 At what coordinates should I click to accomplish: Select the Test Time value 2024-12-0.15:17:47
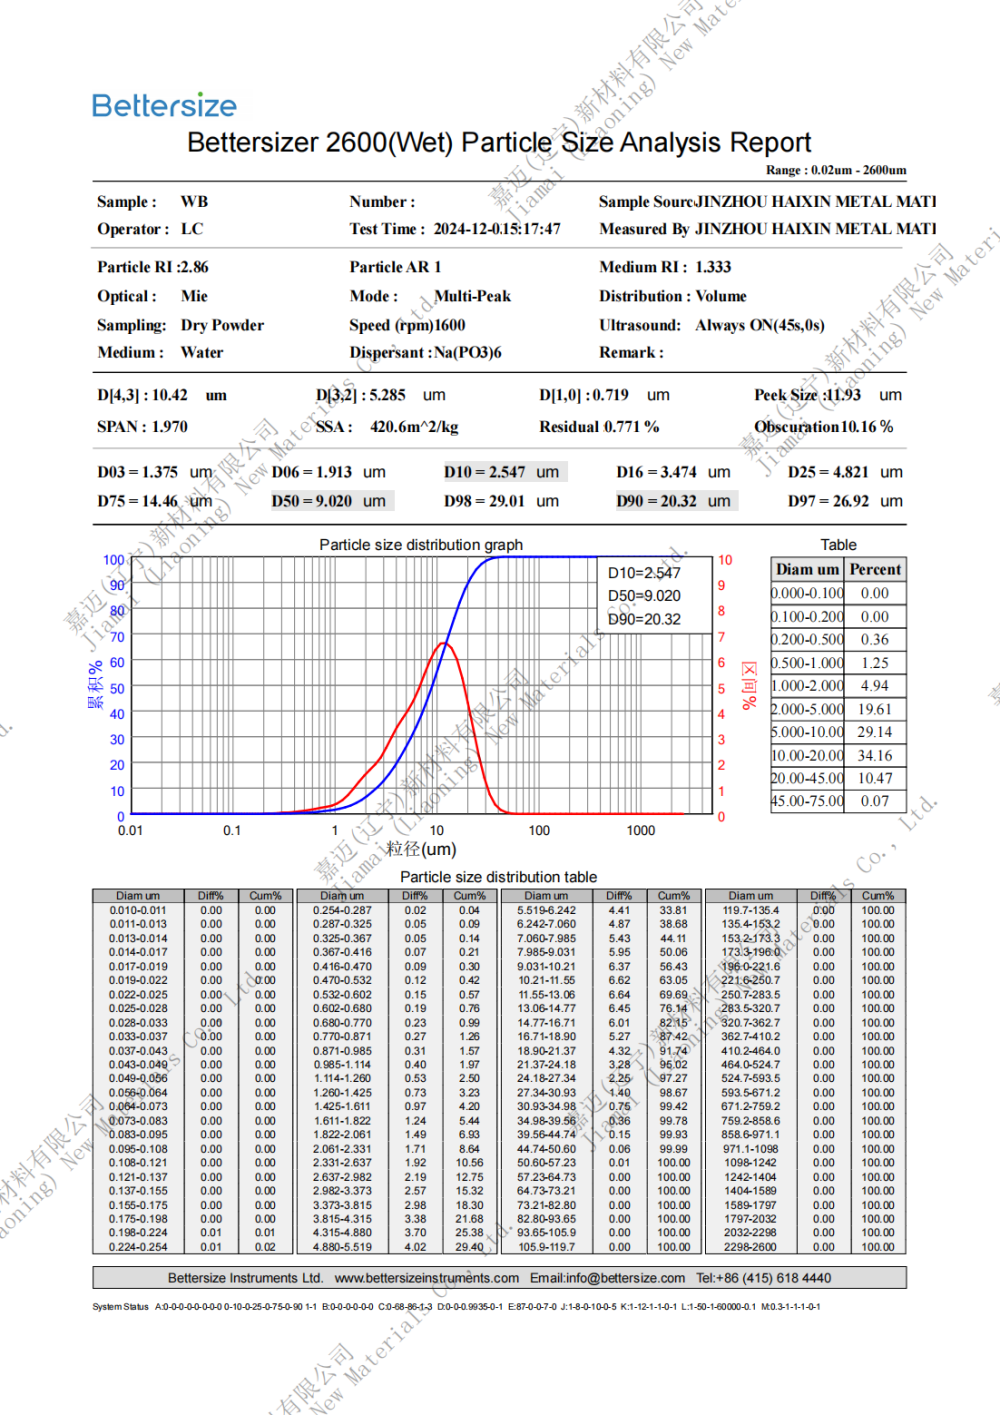[x=497, y=229]
